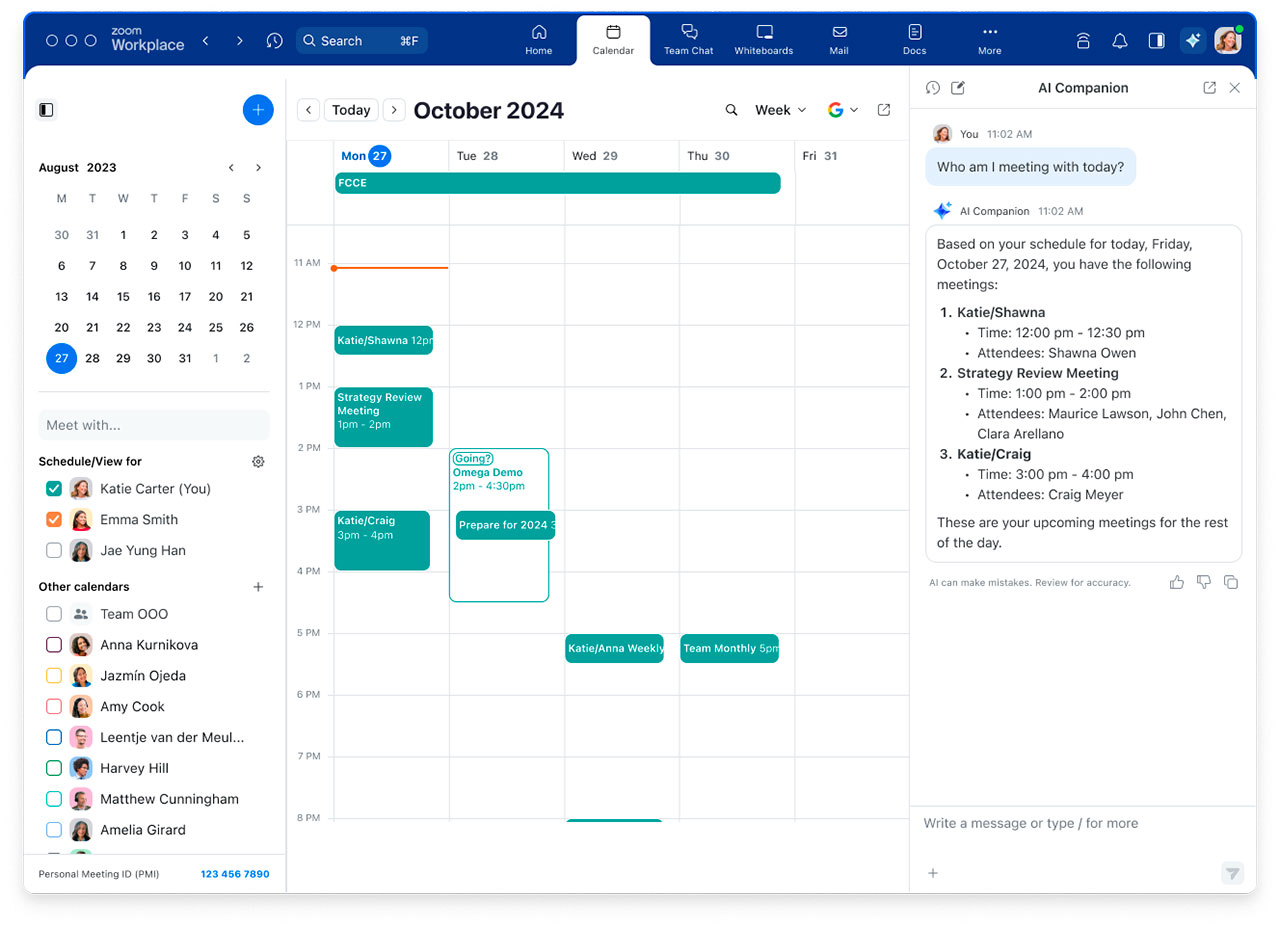The width and height of the screenshot is (1280, 928).
Task: Start a new AI Companion chat
Action: 958,88
